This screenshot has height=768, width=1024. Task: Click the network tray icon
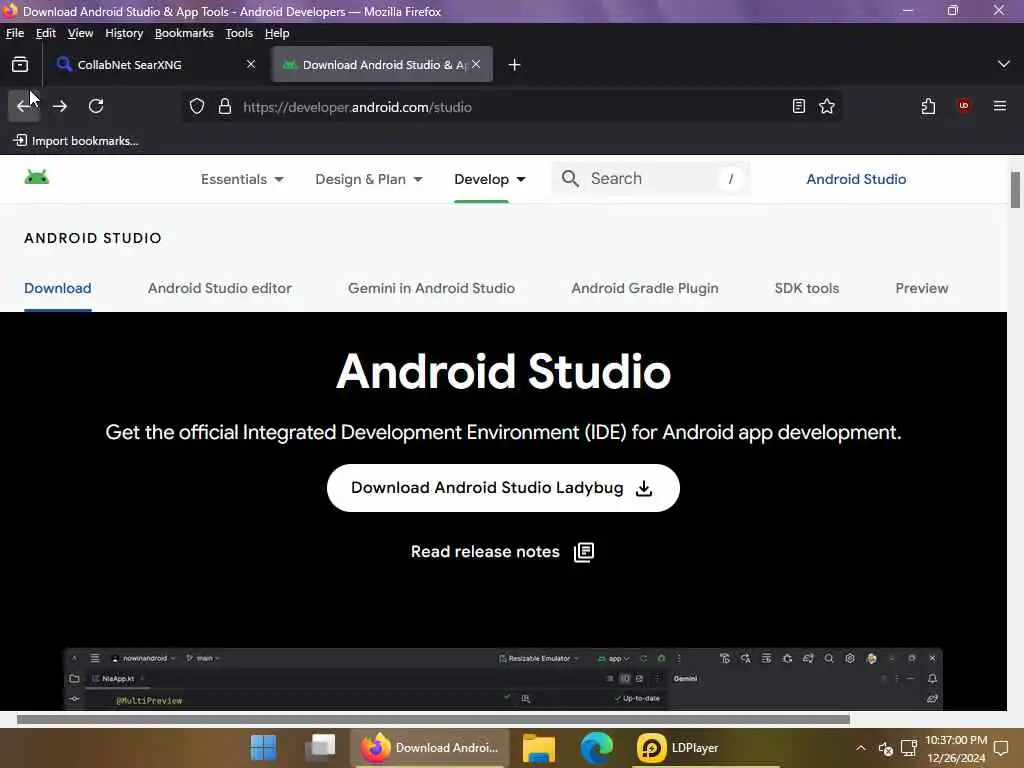pos(908,748)
